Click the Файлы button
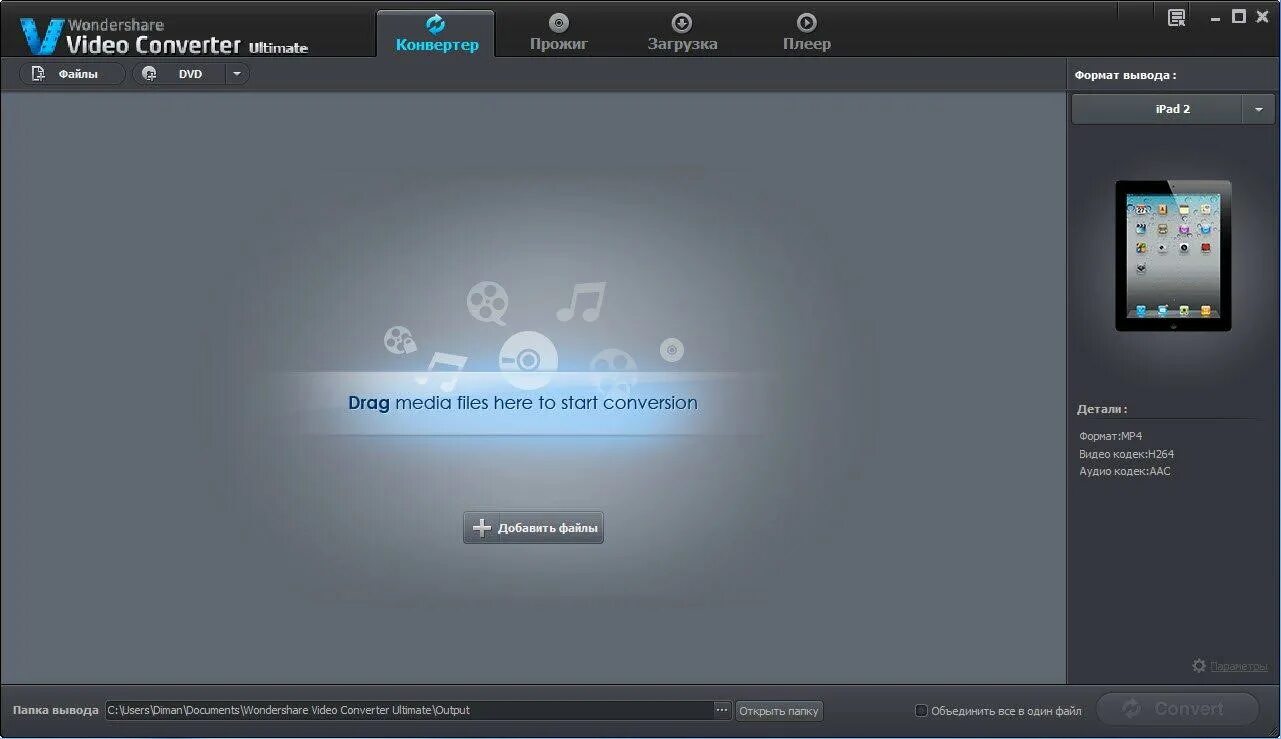Screen dimensions: 1281x739 [72, 74]
